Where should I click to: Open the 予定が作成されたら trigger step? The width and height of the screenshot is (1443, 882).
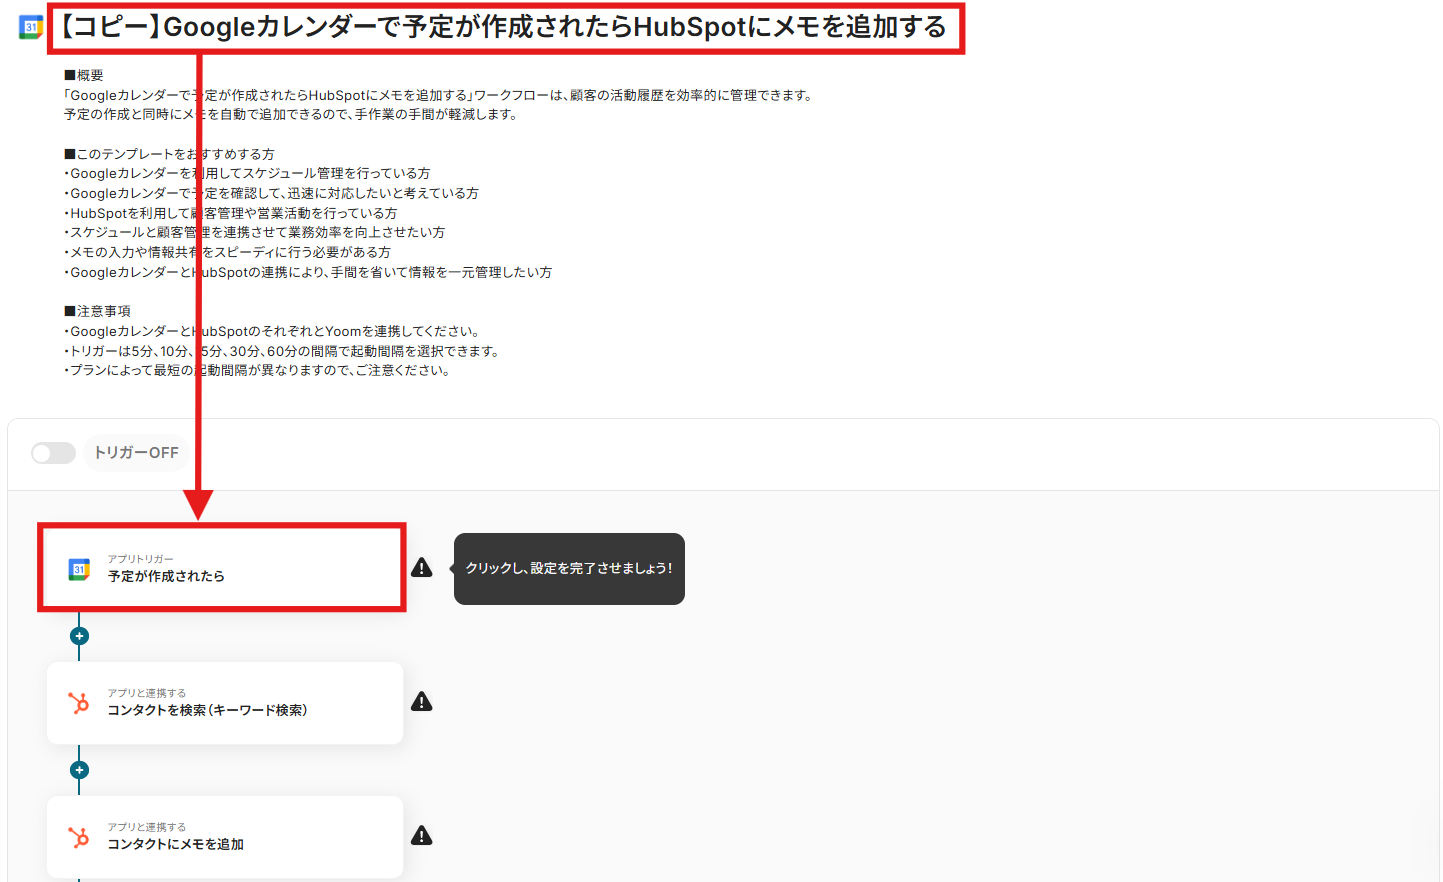pyautogui.click(x=224, y=568)
